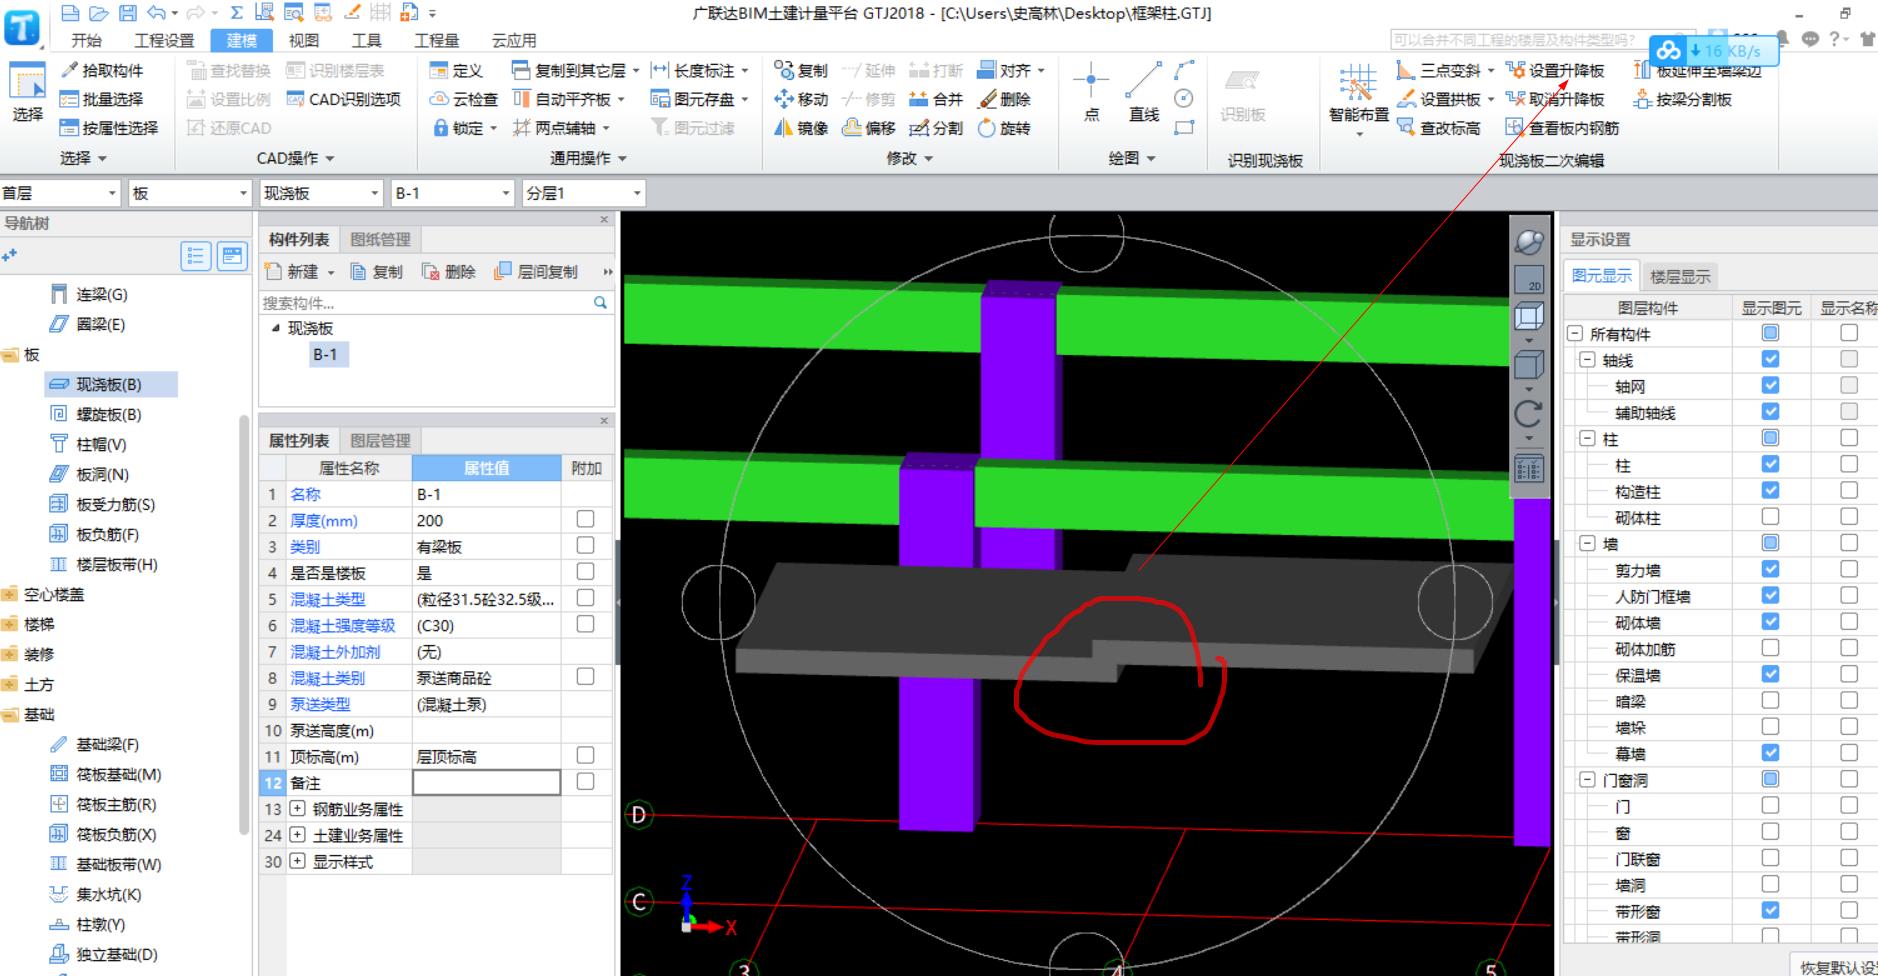Expand 钢筋业务属性 property group
This screenshot has width=1878, height=976.
point(297,808)
